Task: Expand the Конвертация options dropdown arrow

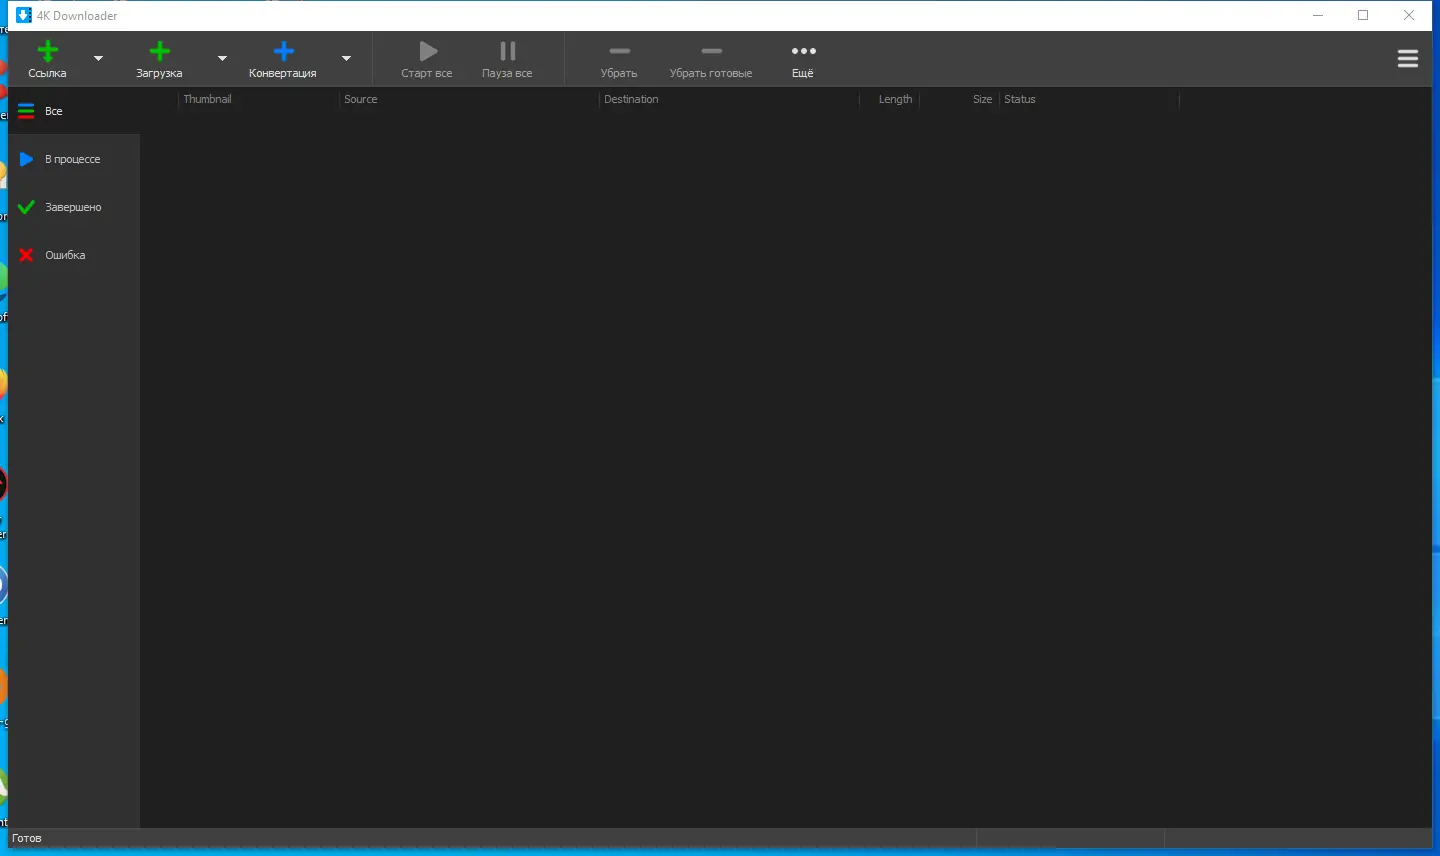Action: coord(346,59)
